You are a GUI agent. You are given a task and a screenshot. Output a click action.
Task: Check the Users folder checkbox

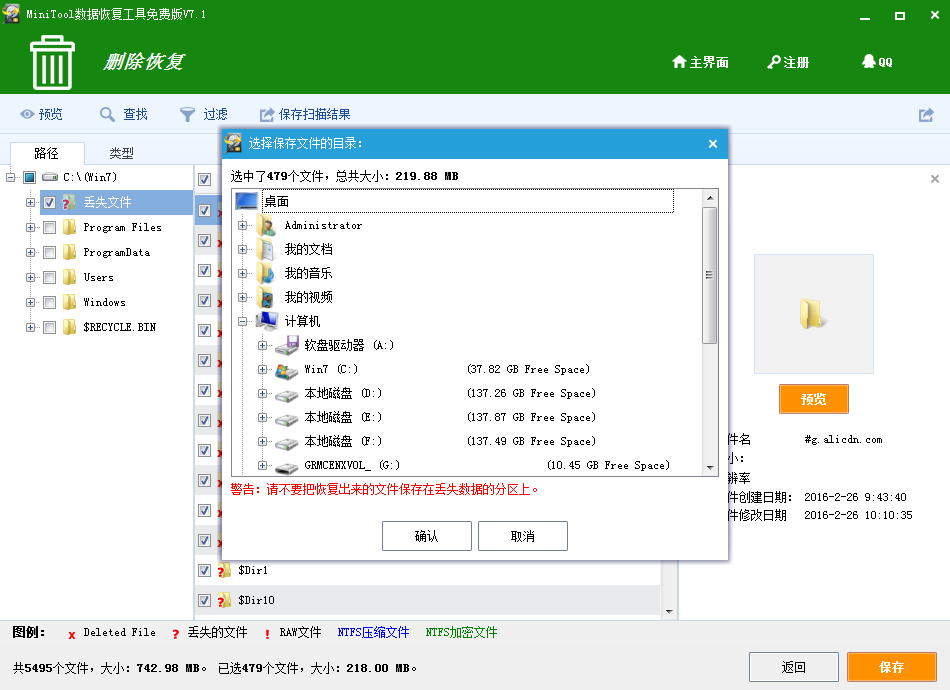pyautogui.click(x=50, y=277)
